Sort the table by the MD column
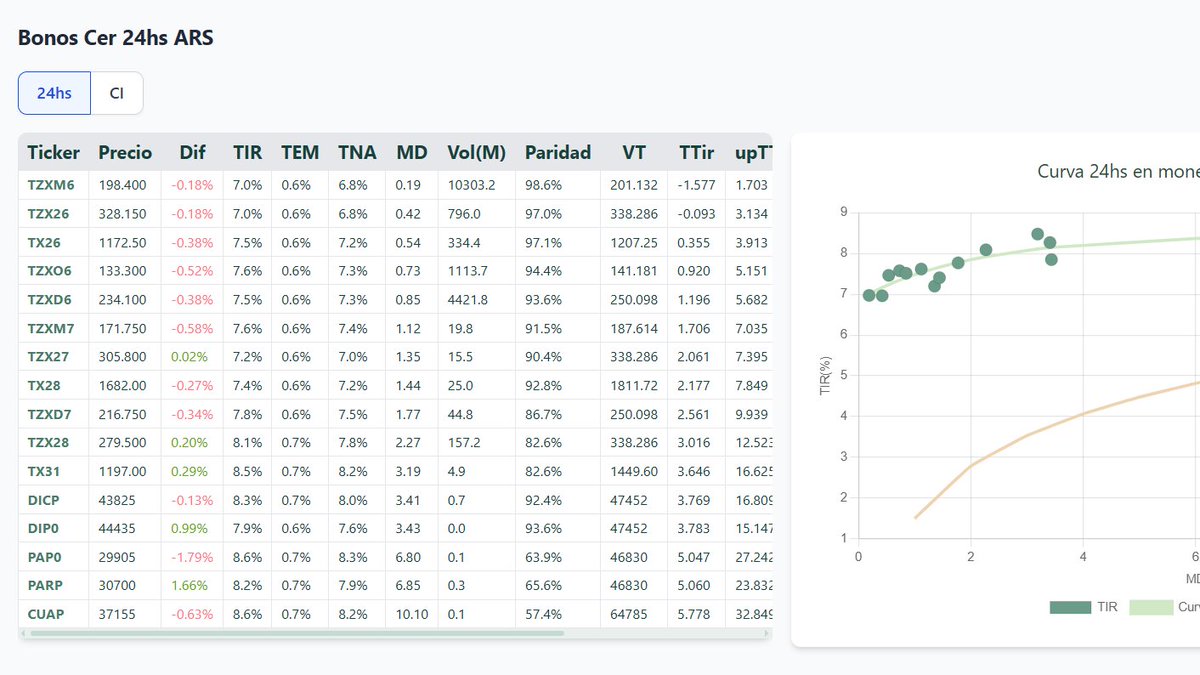The image size is (1200, 675). click(x=410, y=152)
